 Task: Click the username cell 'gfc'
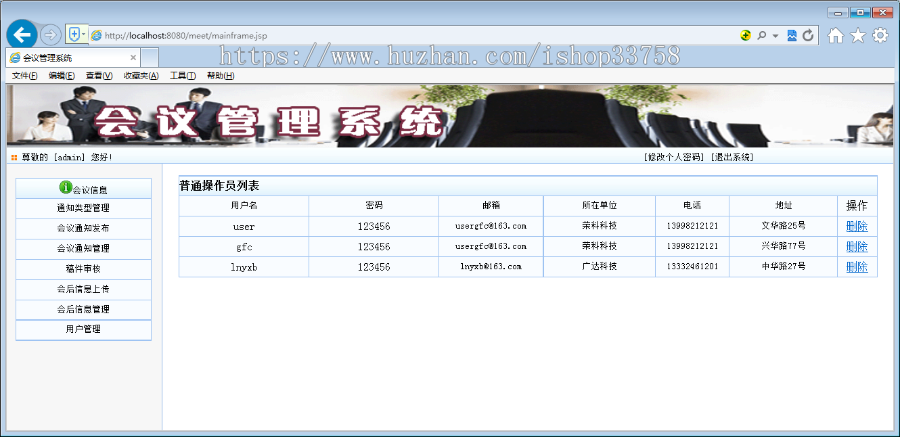click(244, 247)
